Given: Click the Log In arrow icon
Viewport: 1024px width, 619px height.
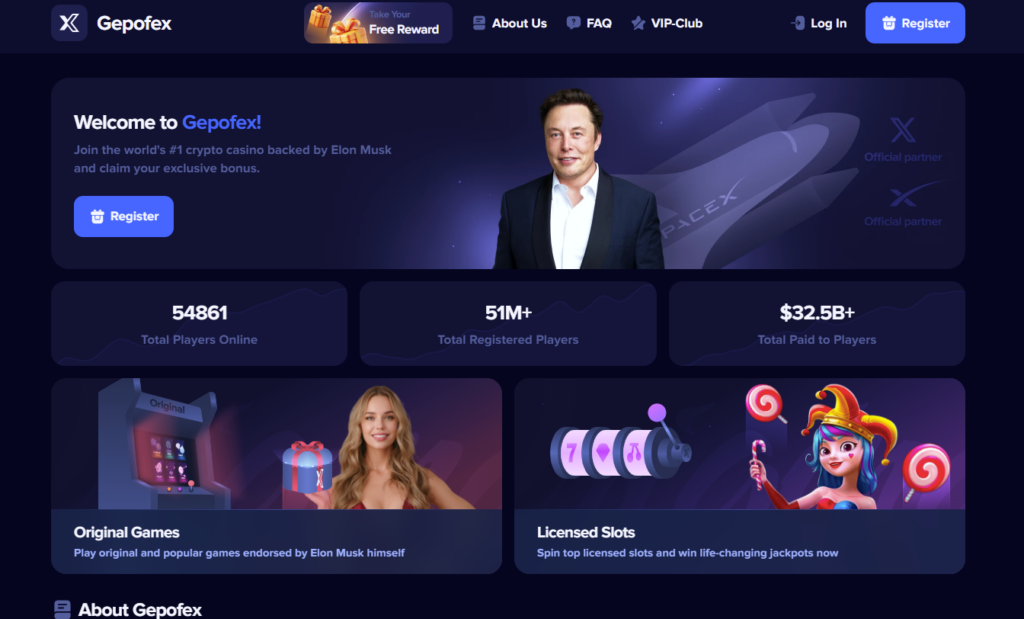Looking at the screenshot, I should (x=797, y=23).
